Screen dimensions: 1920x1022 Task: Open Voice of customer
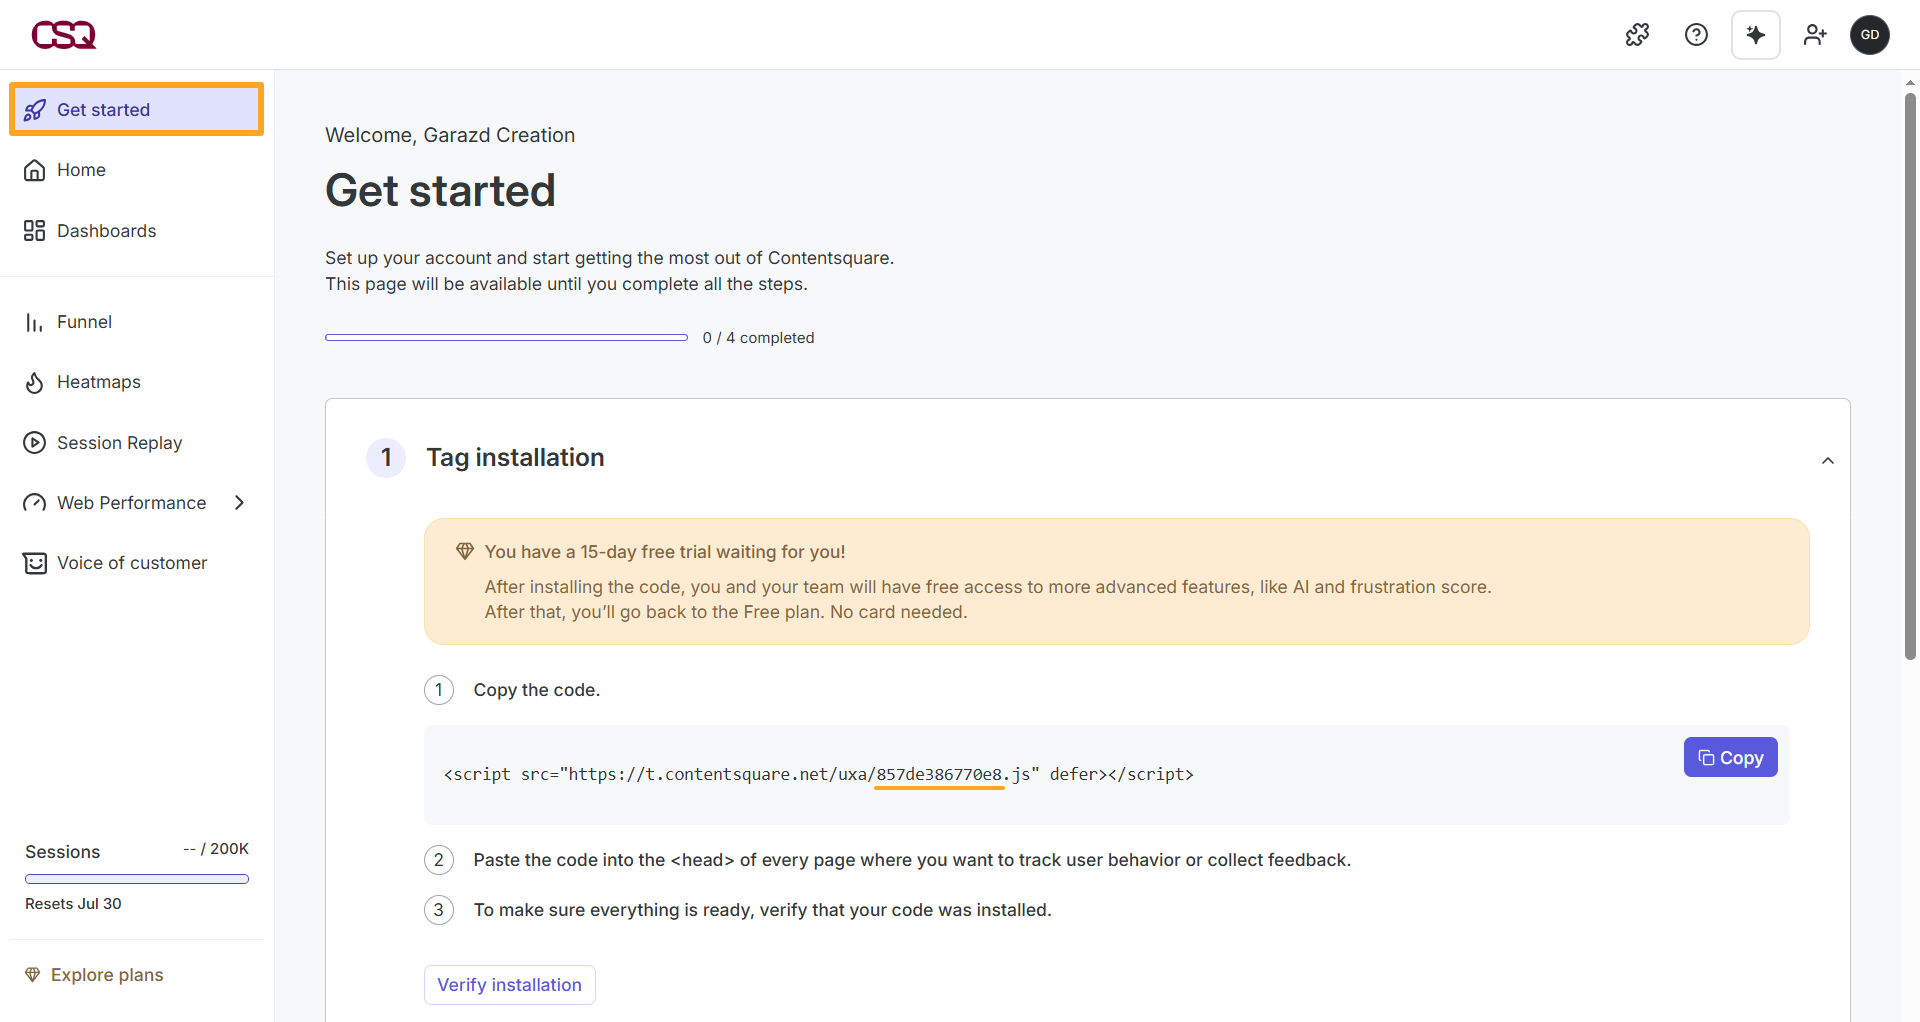coord(137,563)
